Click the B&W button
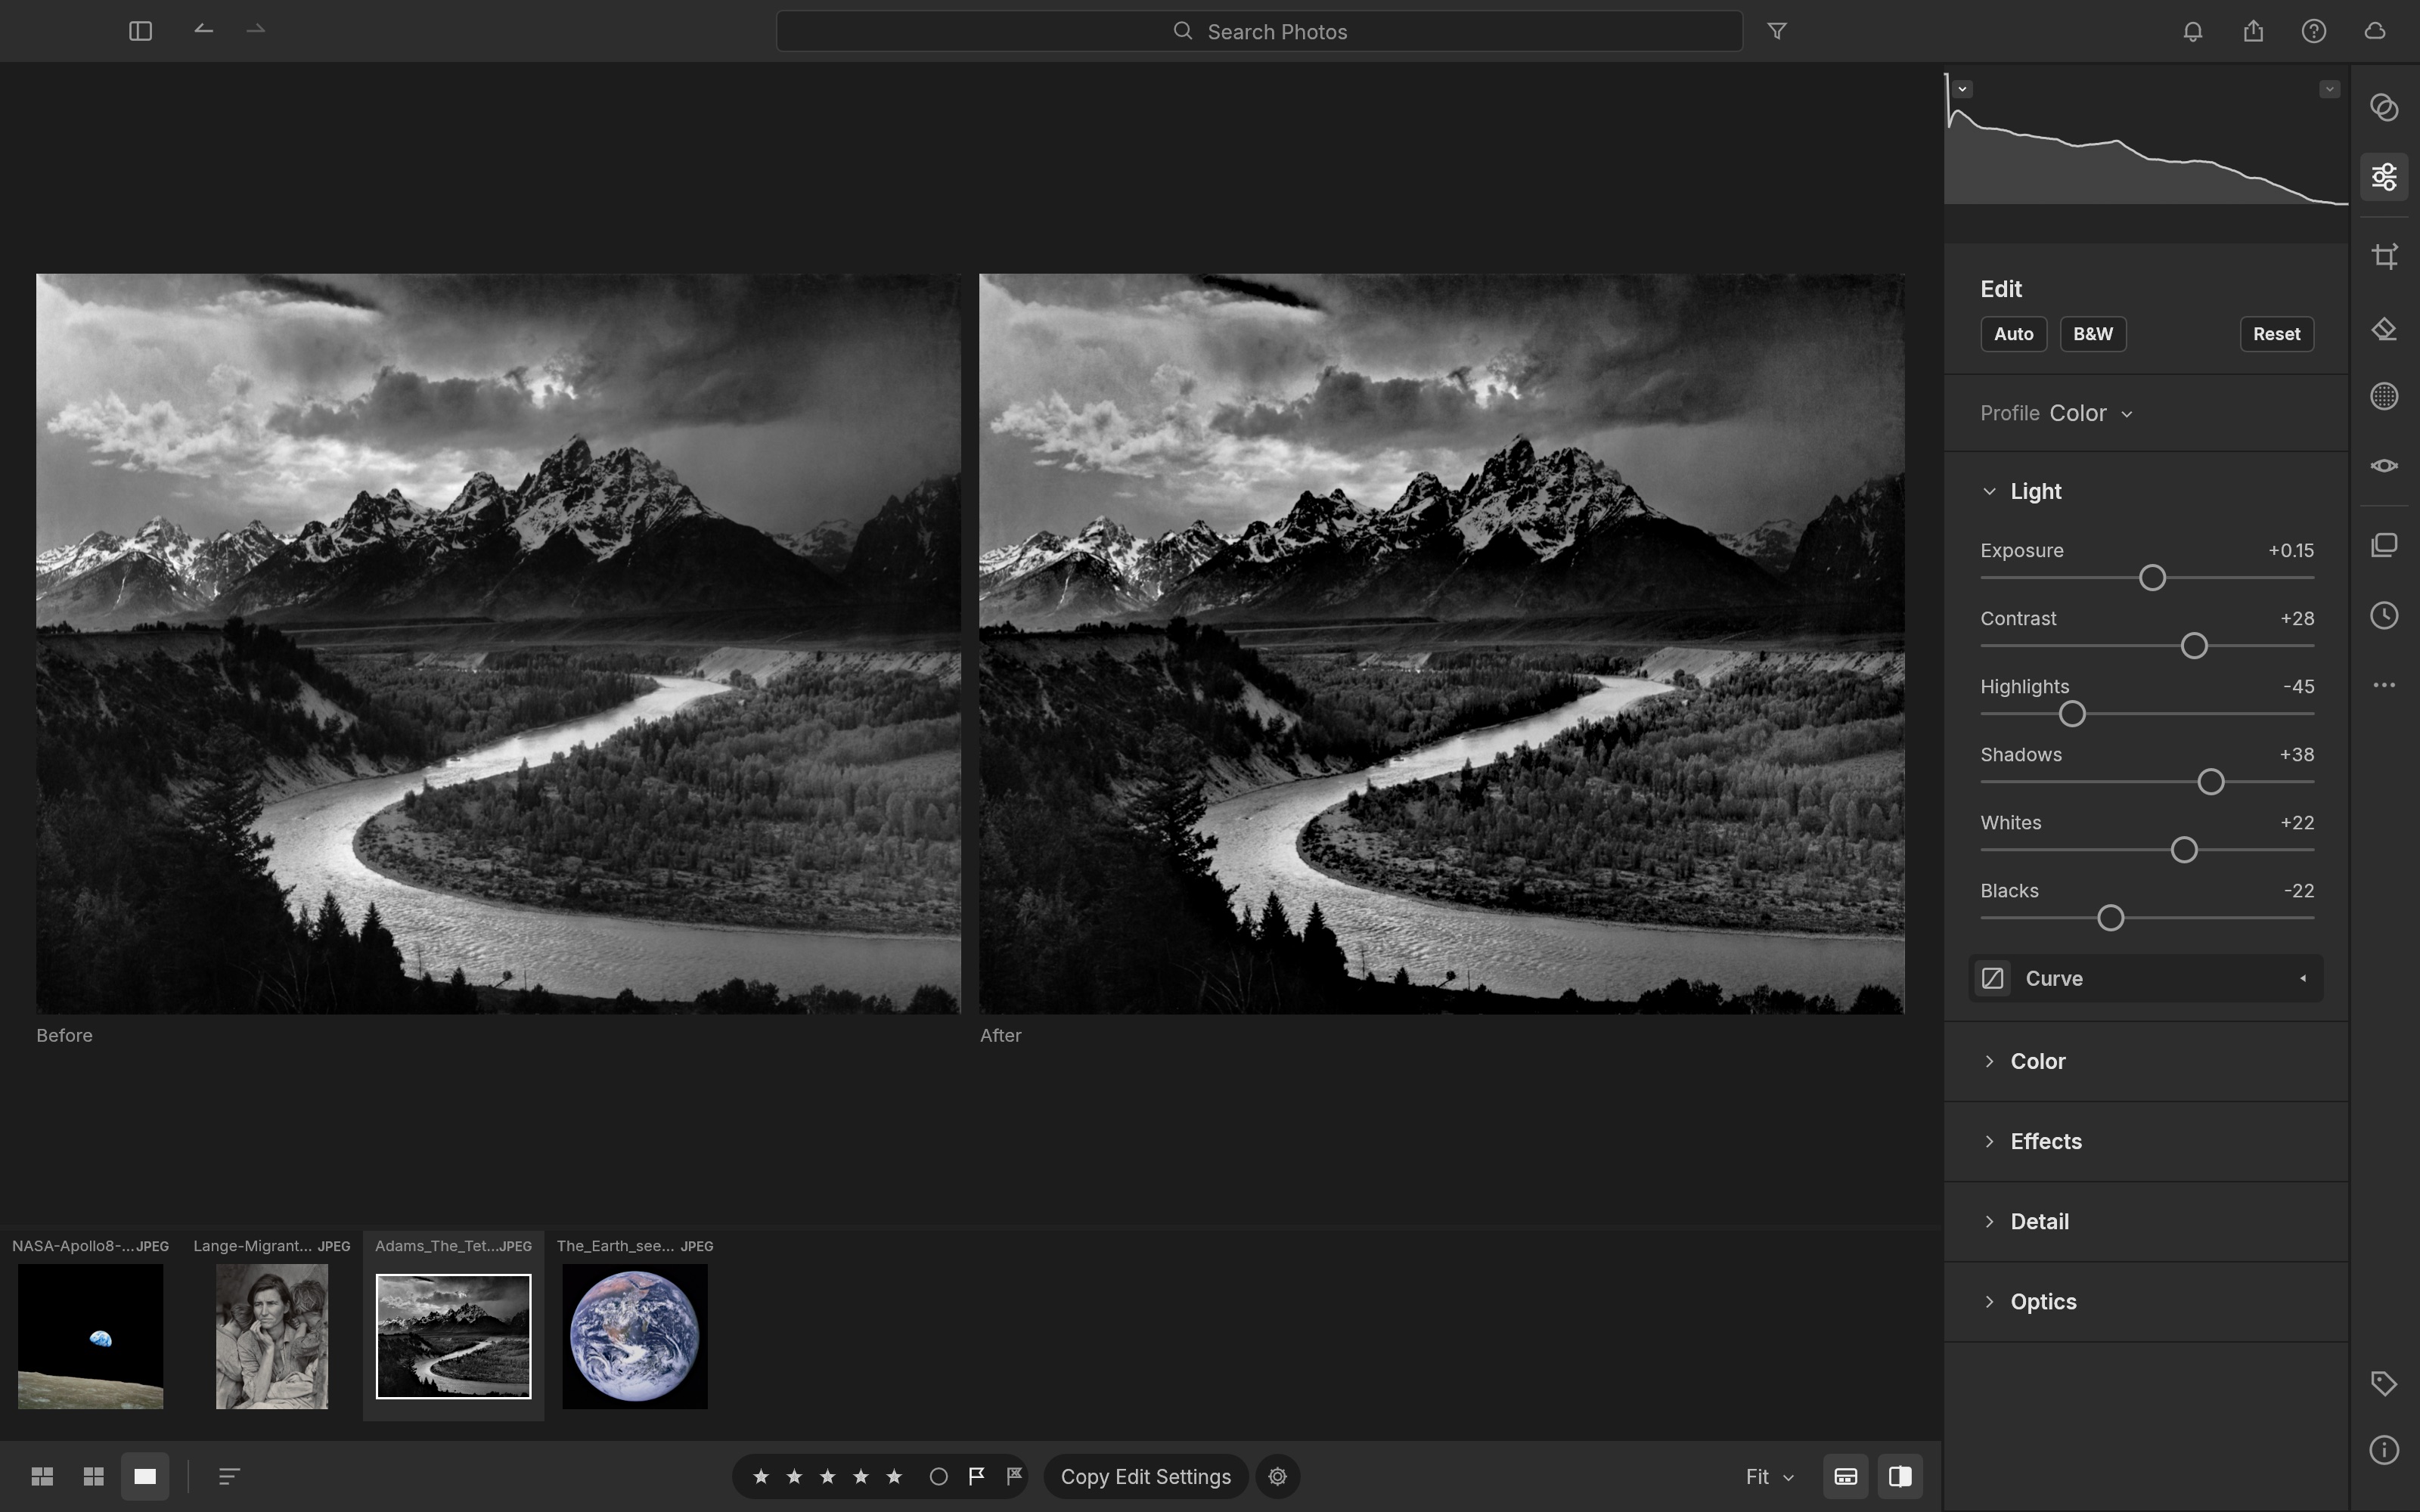 click(x=2092, y=334)
